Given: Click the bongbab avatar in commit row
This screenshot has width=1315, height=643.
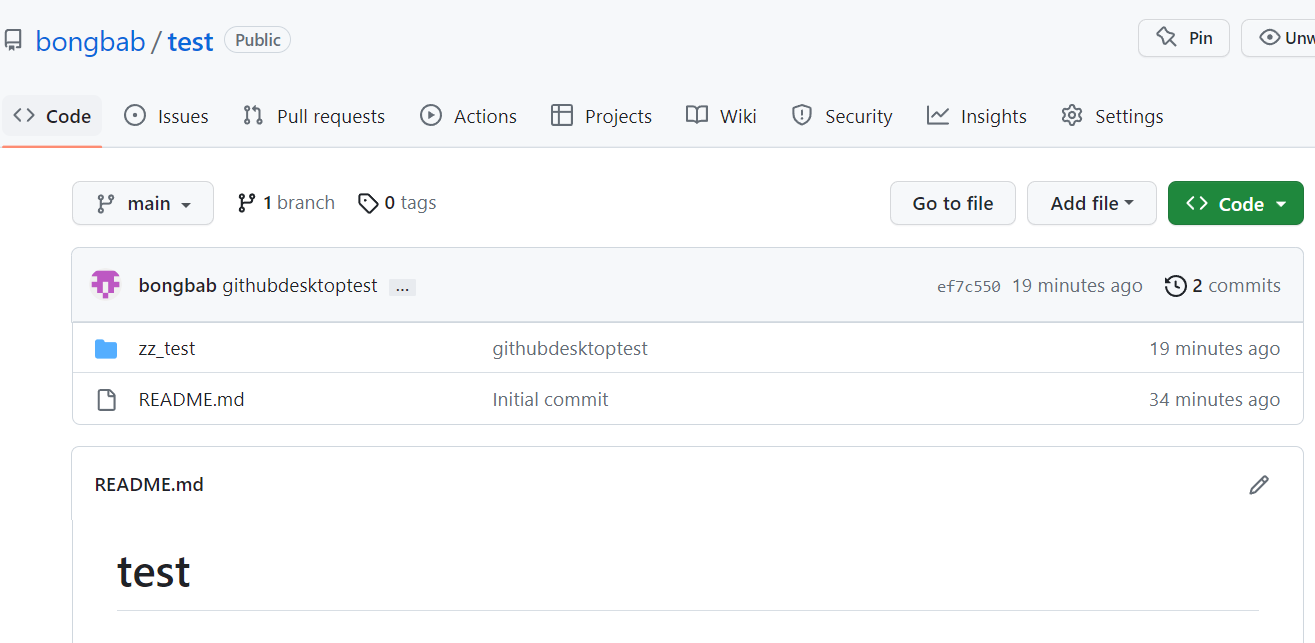Looking at the screenshot, I should click(x=106, y=285).
